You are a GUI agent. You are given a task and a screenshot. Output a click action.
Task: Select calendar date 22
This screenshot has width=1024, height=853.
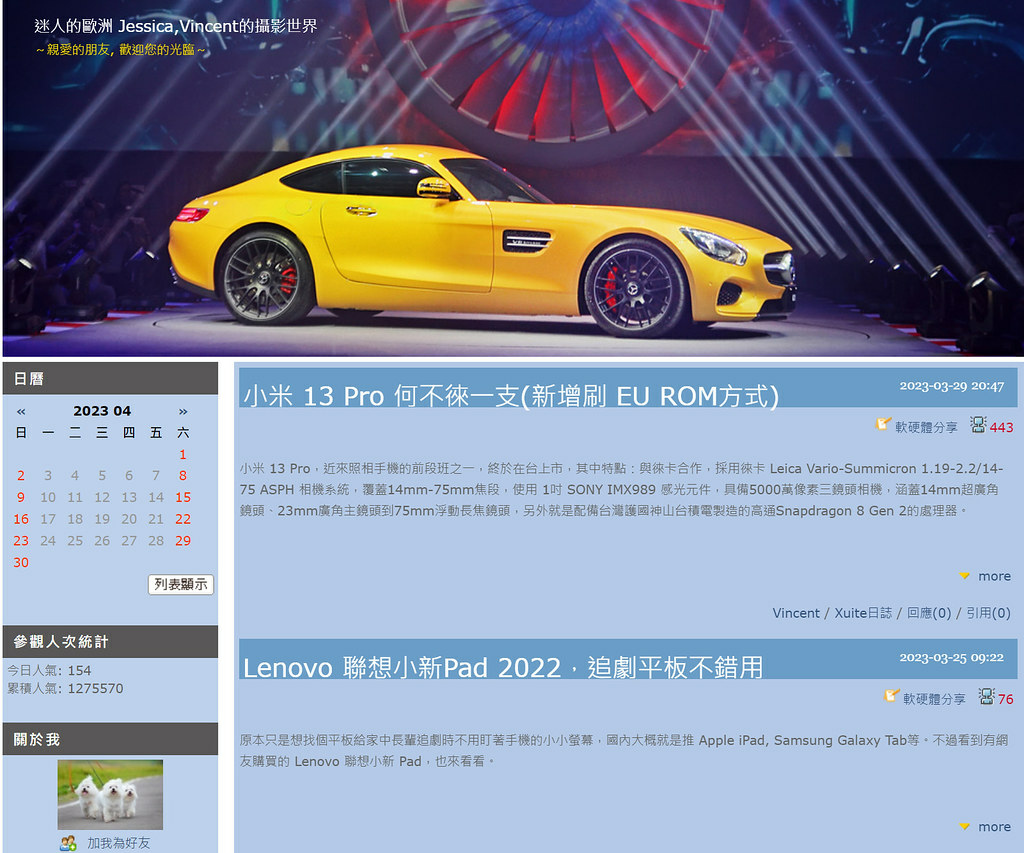tap(183, 519)
